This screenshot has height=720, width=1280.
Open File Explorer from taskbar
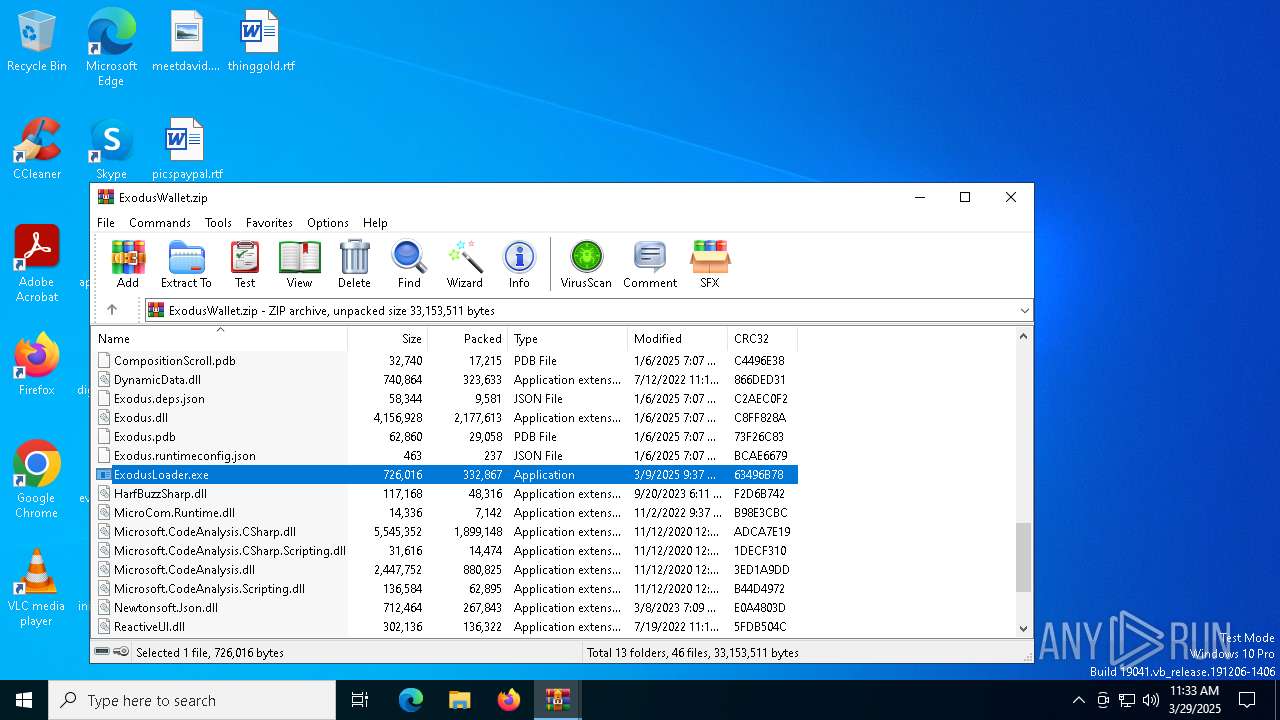(x=460, y=700)
